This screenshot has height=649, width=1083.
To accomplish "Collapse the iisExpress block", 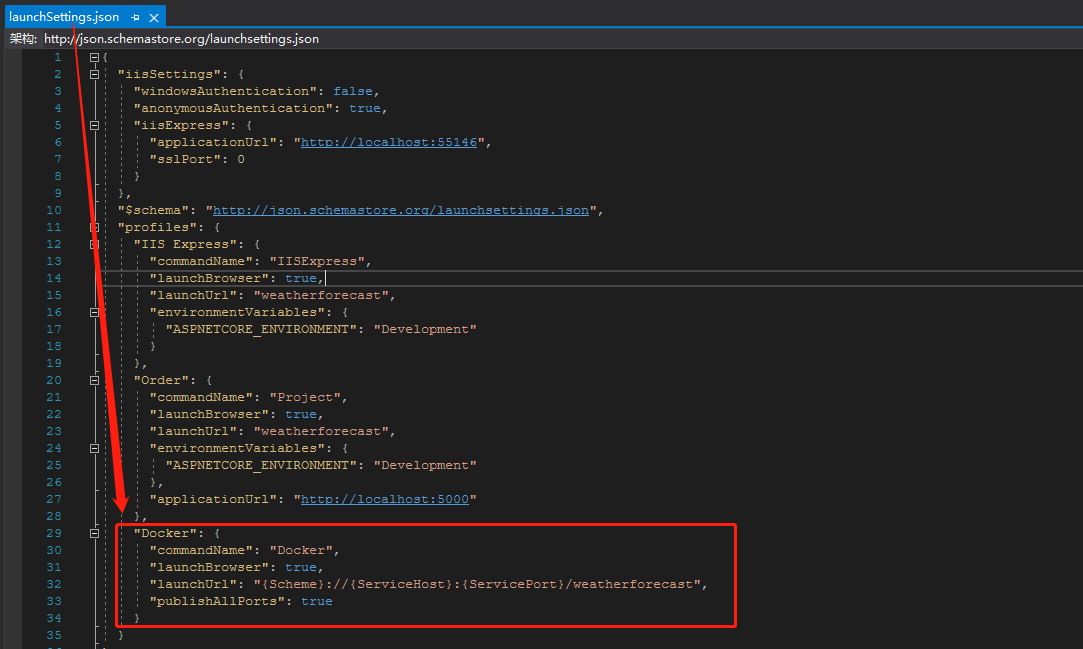I will pos(95,126).
